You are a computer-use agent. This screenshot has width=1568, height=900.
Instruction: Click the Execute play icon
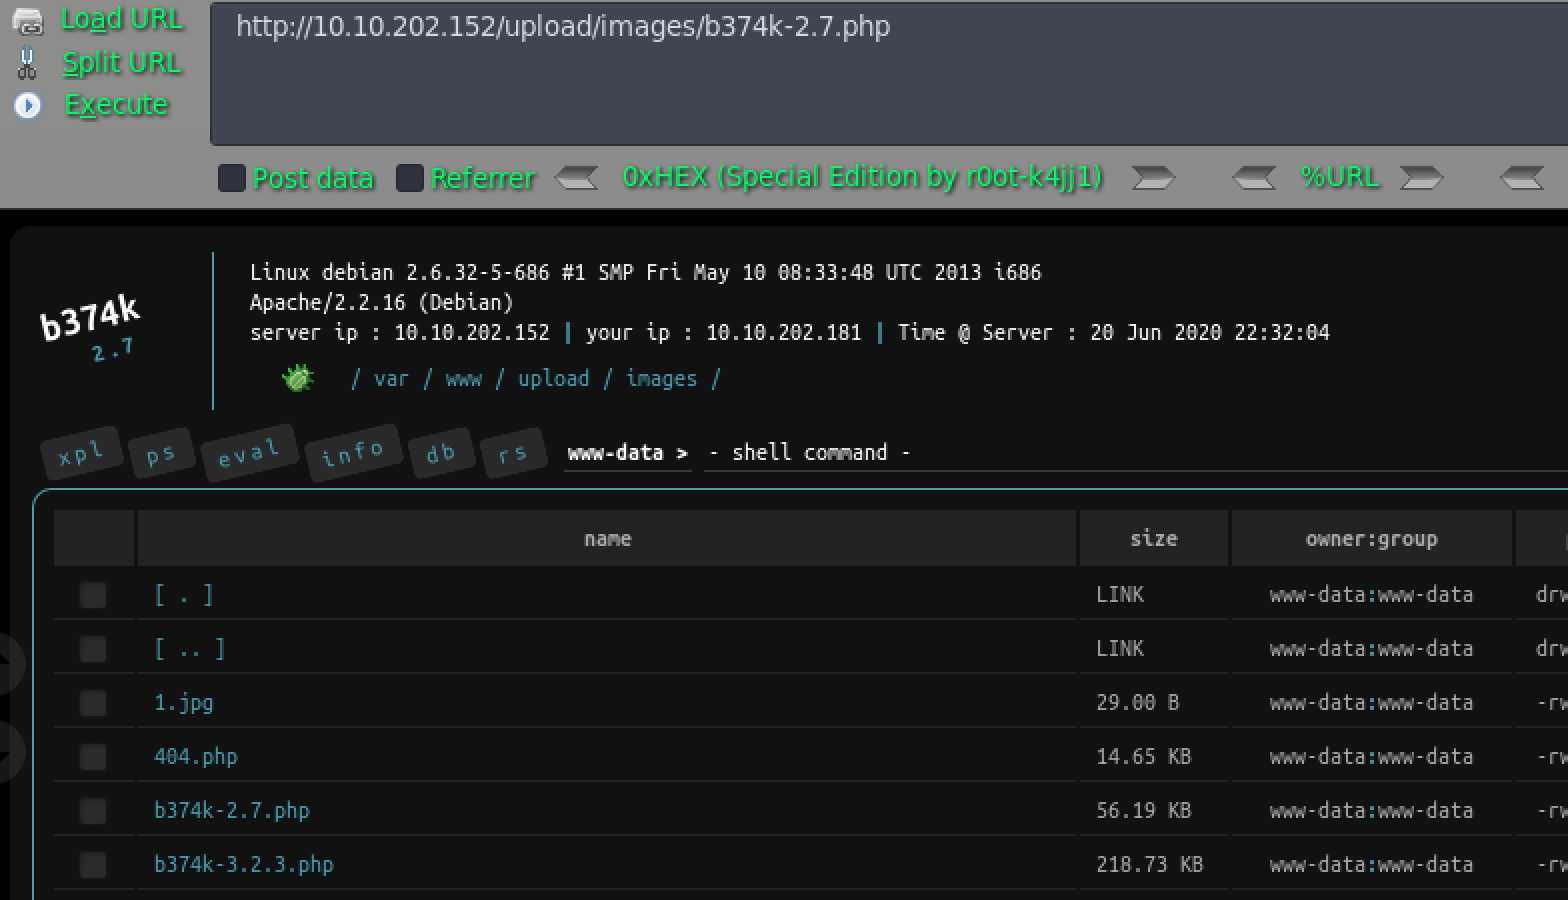click(28, 105)
